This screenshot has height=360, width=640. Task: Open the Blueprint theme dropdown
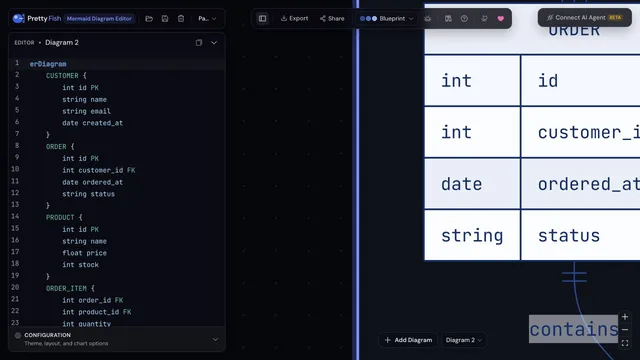tap(387, 18)
